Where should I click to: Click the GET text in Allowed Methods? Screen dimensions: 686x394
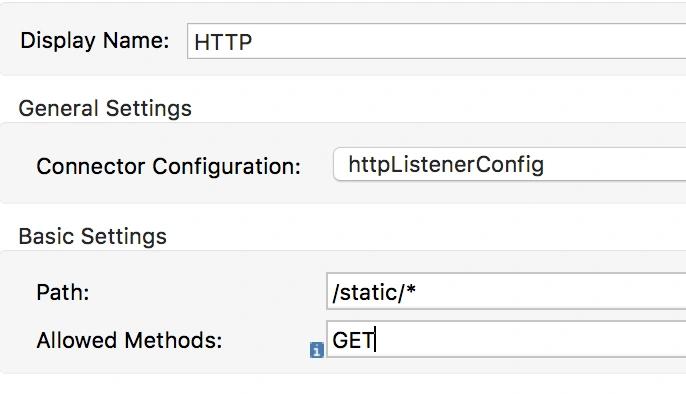click(x=354, y=340)
